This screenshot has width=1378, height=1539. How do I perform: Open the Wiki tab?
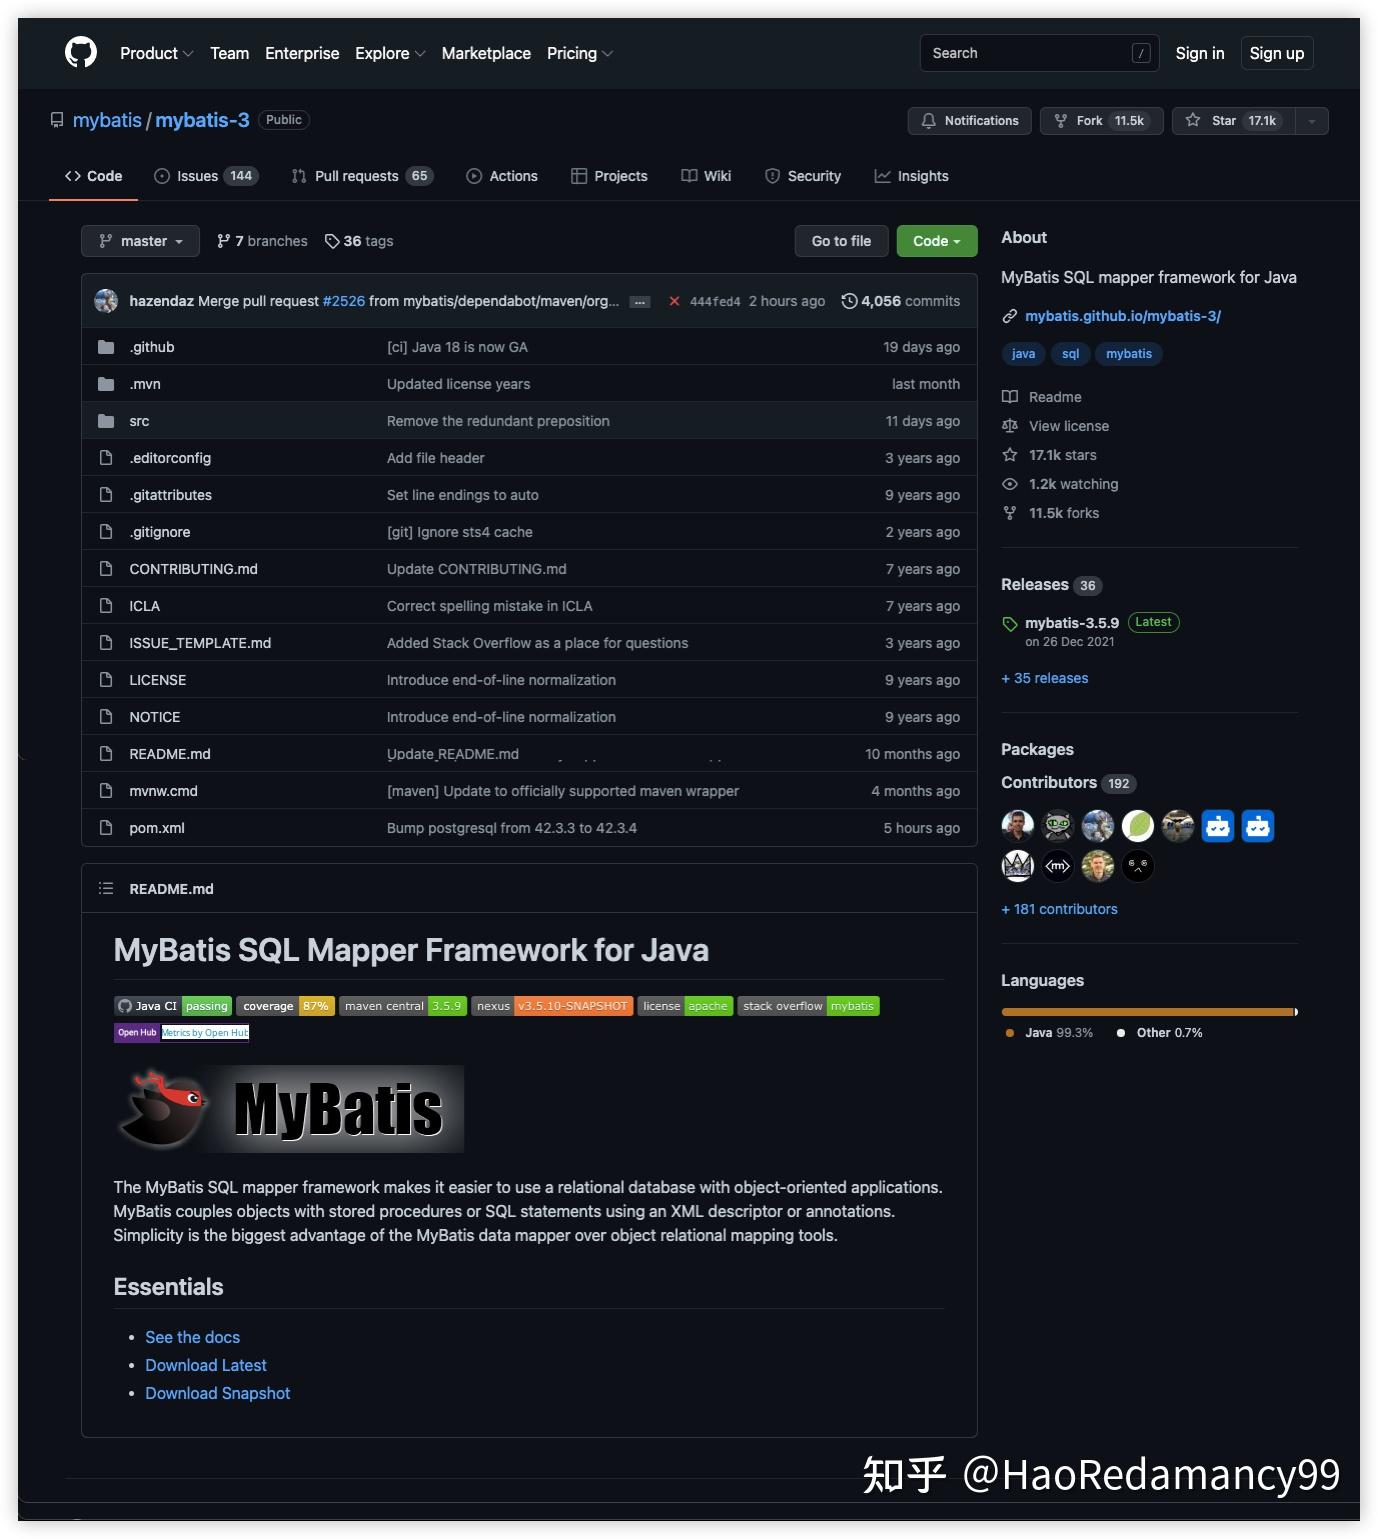click(x=706, y=176)
